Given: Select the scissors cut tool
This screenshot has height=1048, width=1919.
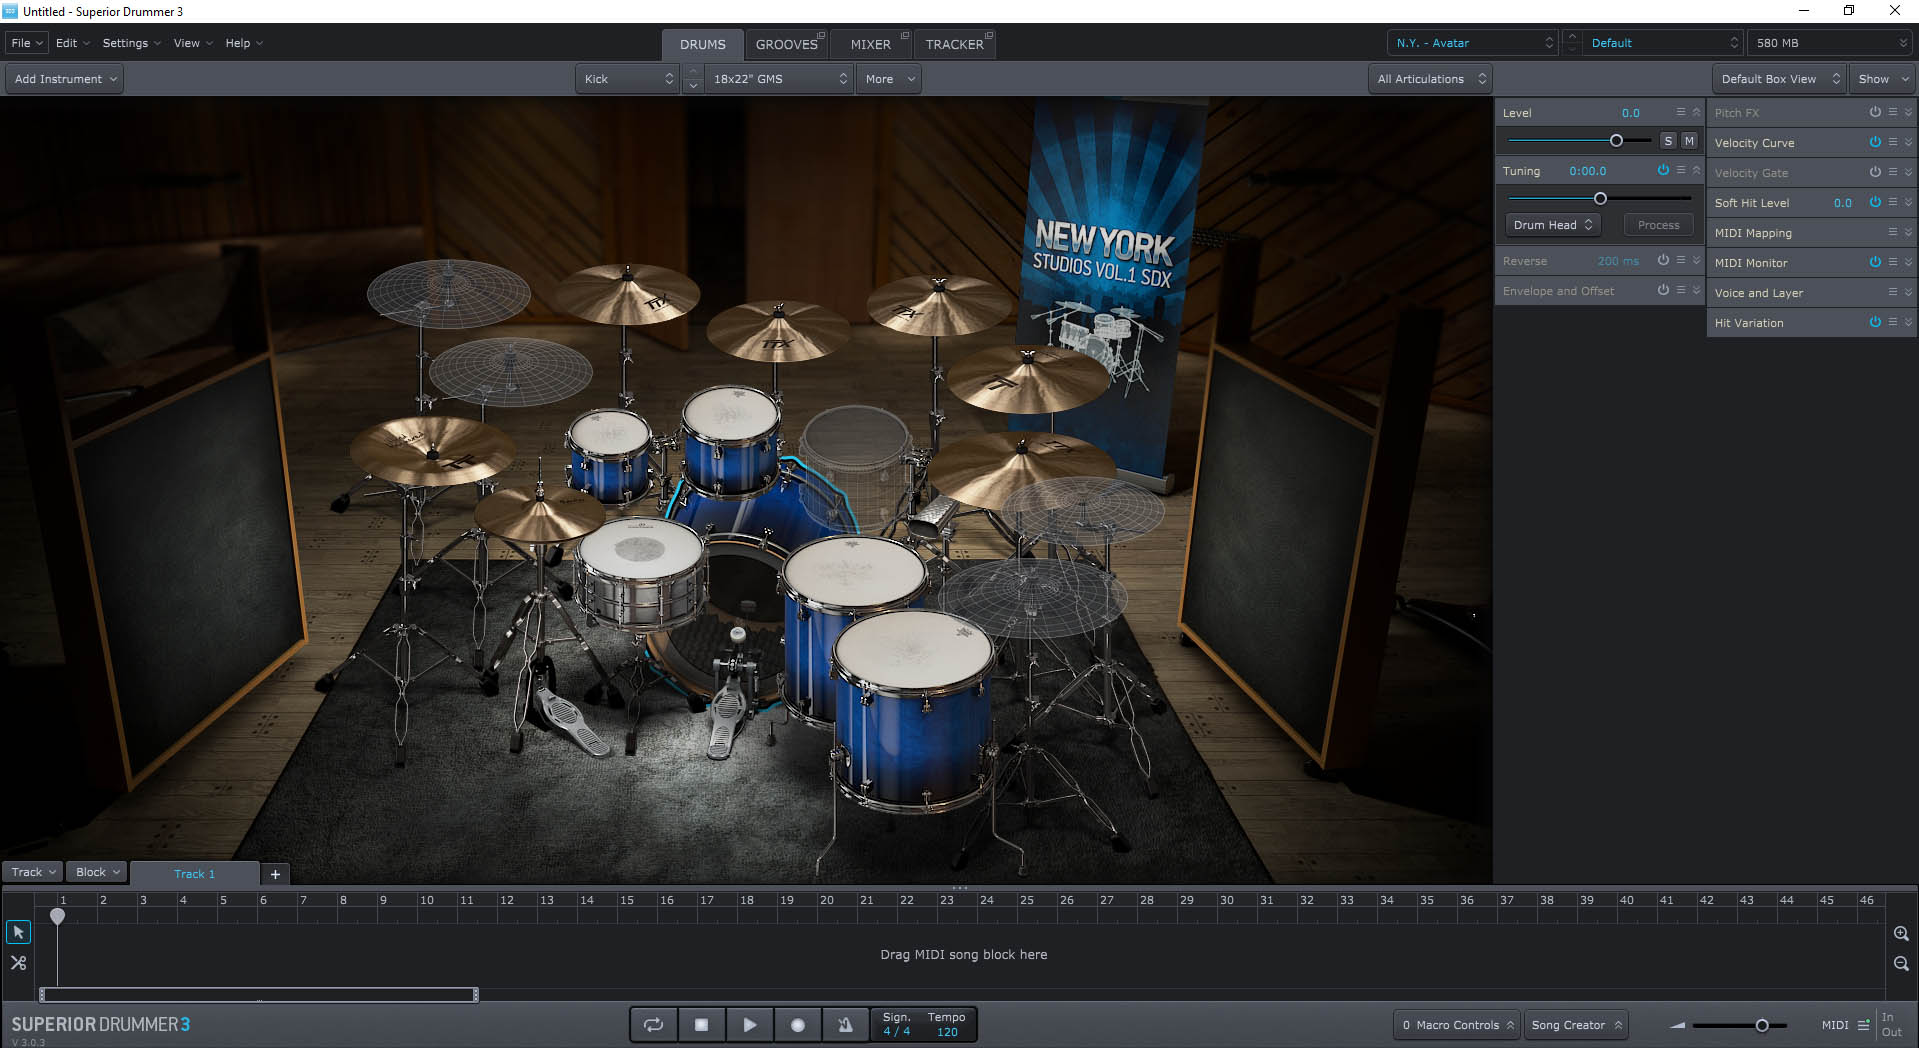Looking at the screenshot, I should [x=18, y=963].
